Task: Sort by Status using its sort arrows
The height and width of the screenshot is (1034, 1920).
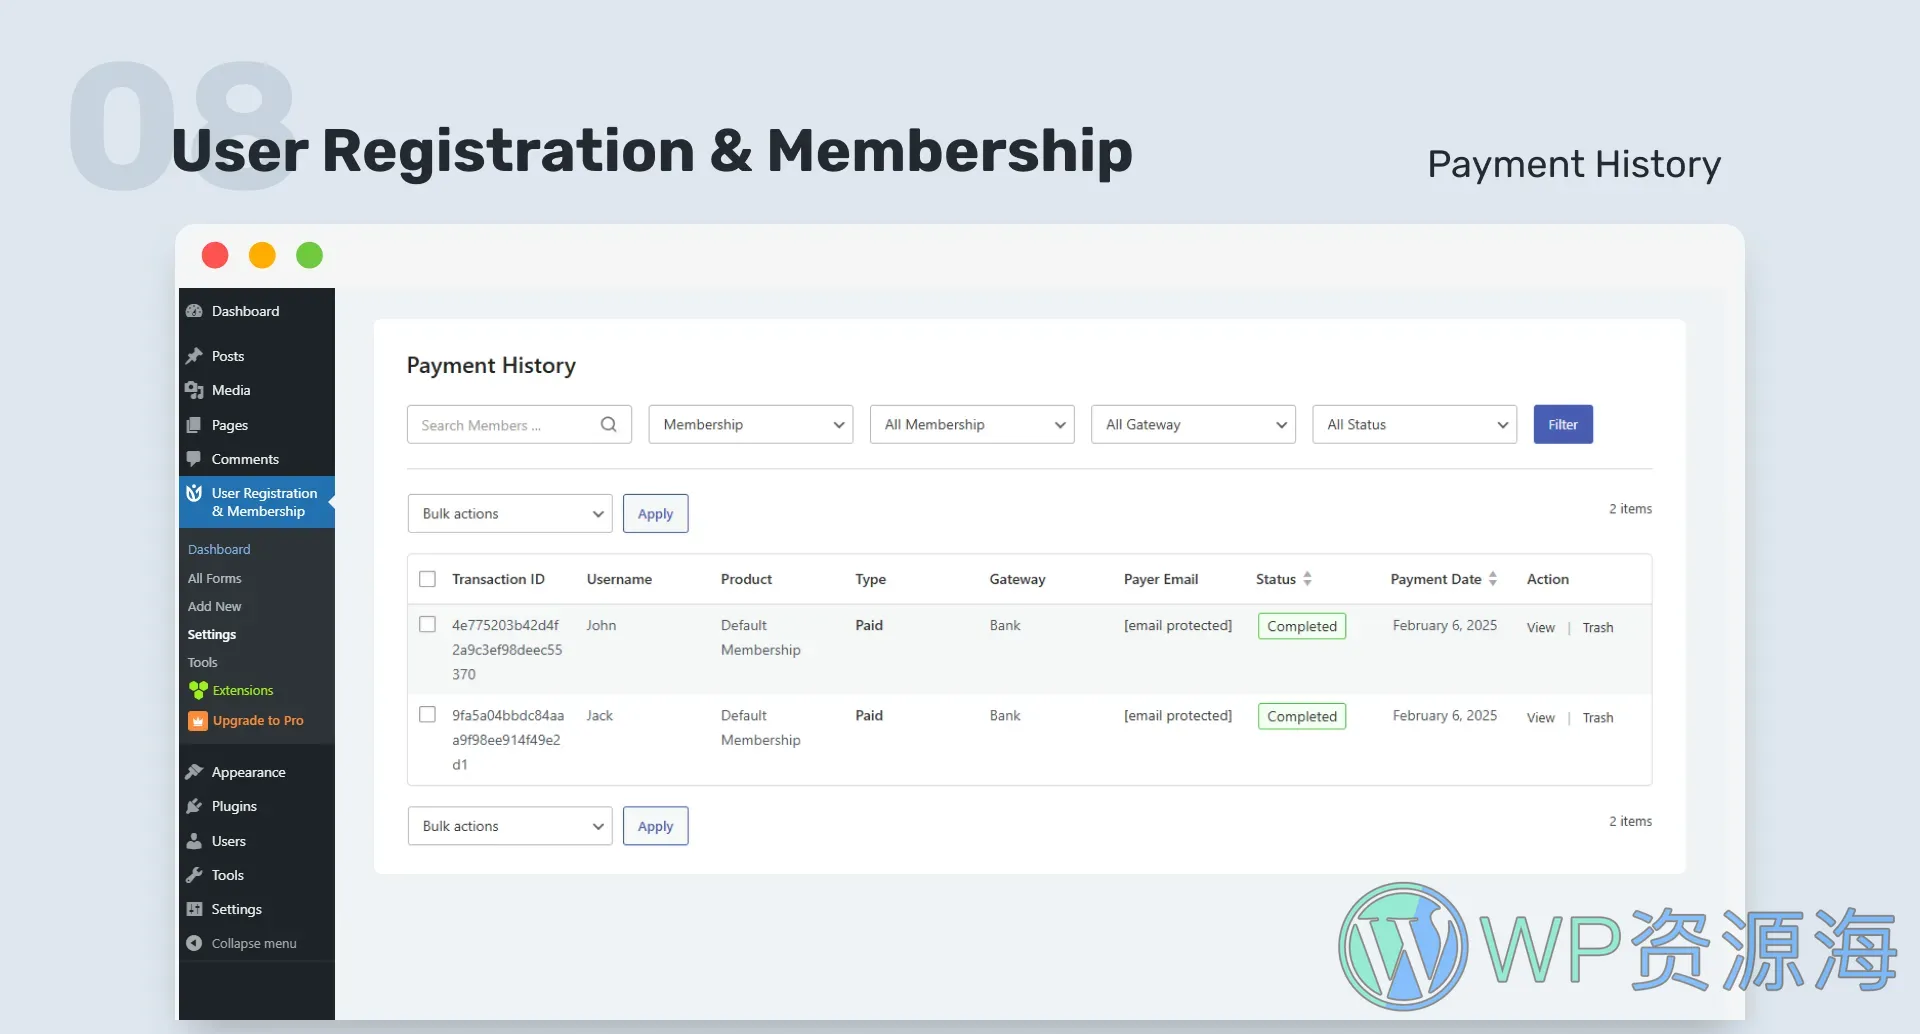Action: 1307,579
